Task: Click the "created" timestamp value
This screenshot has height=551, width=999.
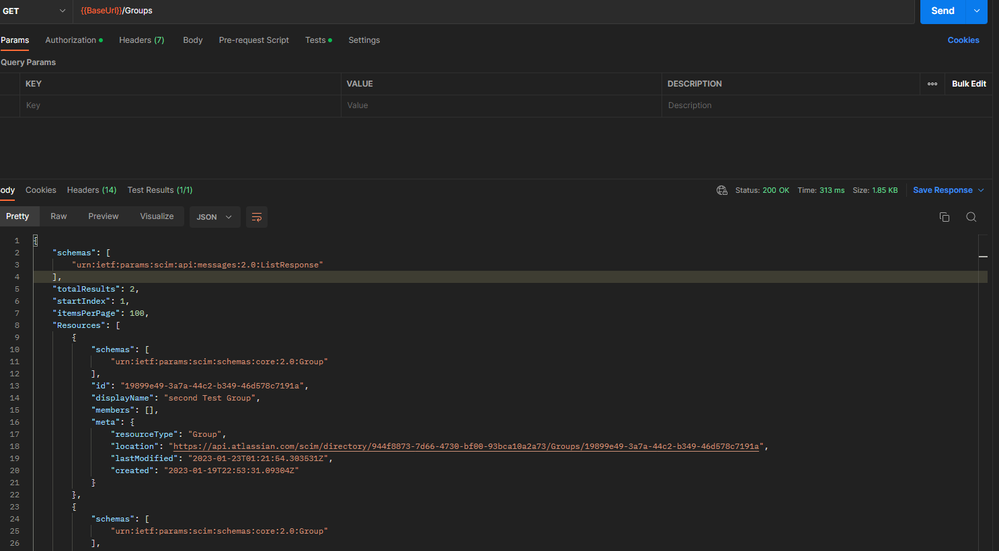Action: [231, 471]
